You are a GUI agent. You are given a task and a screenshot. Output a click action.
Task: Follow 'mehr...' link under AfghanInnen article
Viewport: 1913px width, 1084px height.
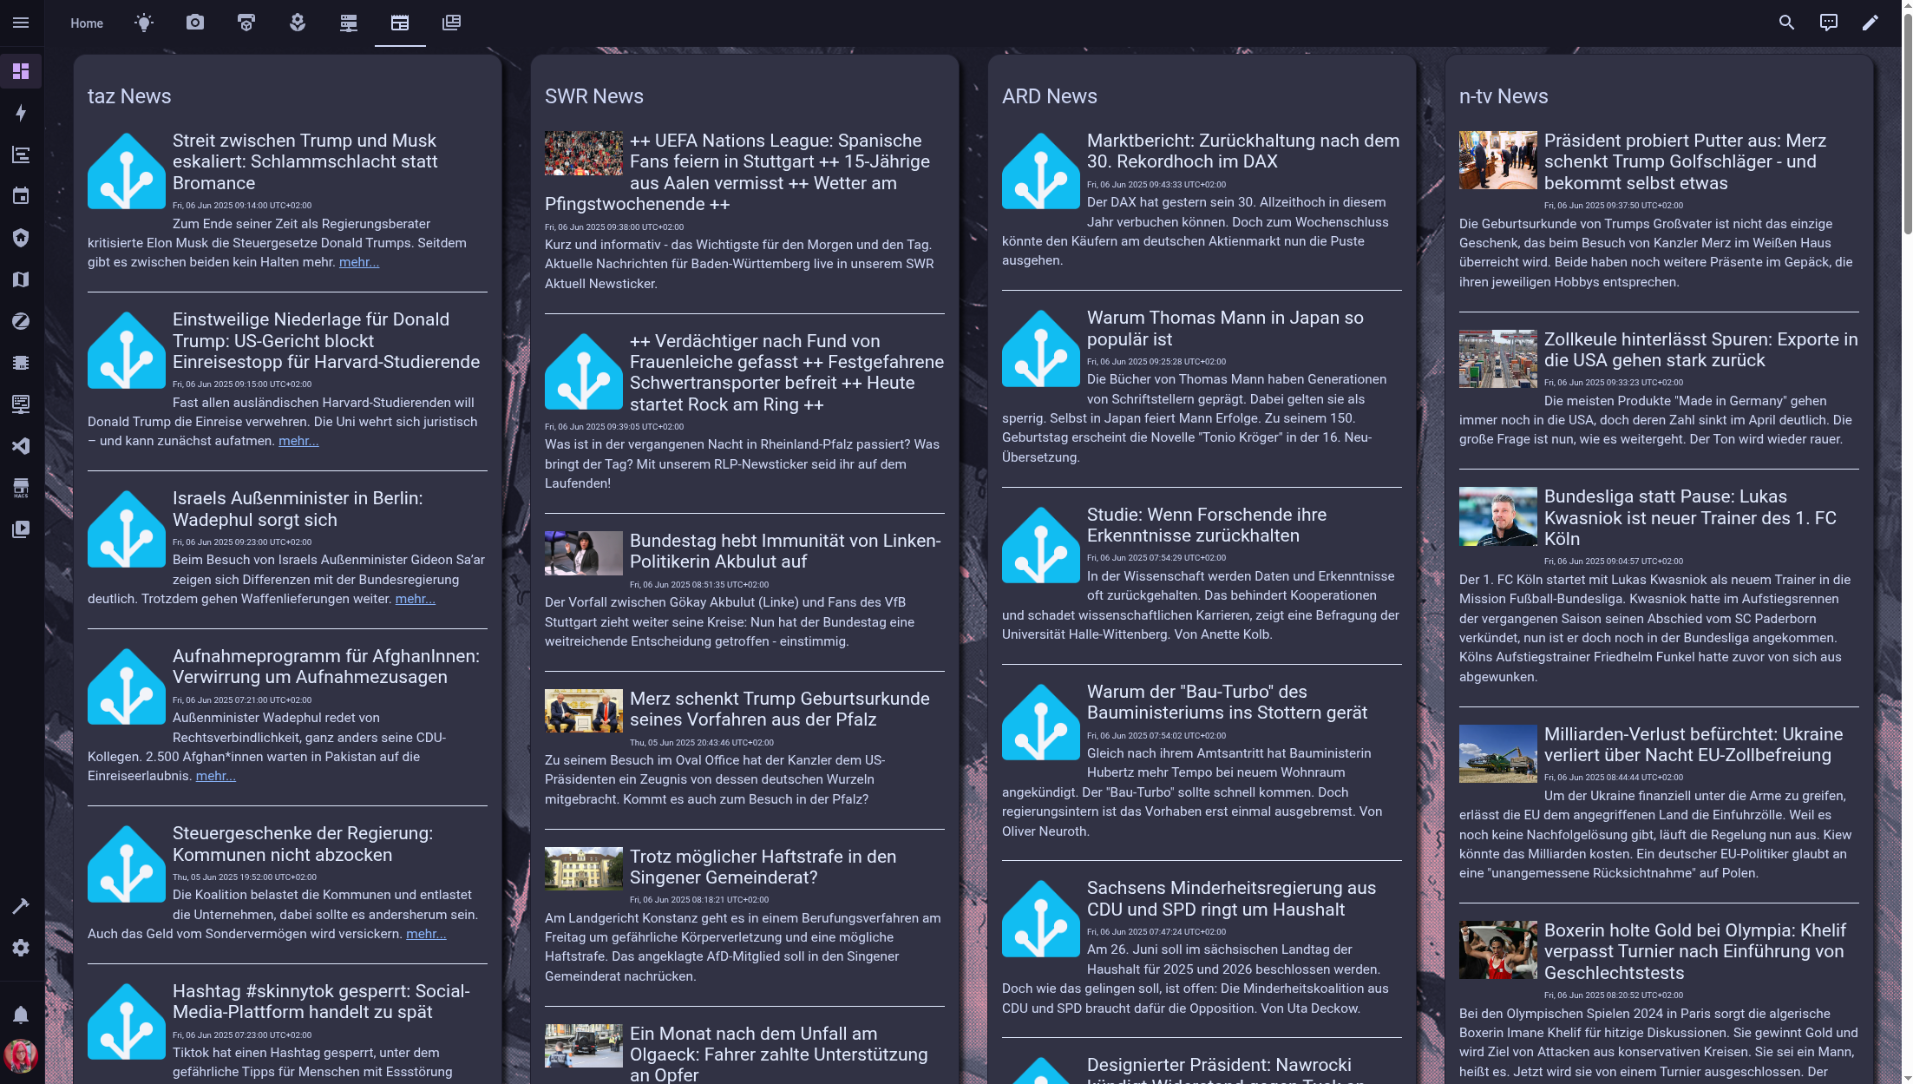pos(216,776)
